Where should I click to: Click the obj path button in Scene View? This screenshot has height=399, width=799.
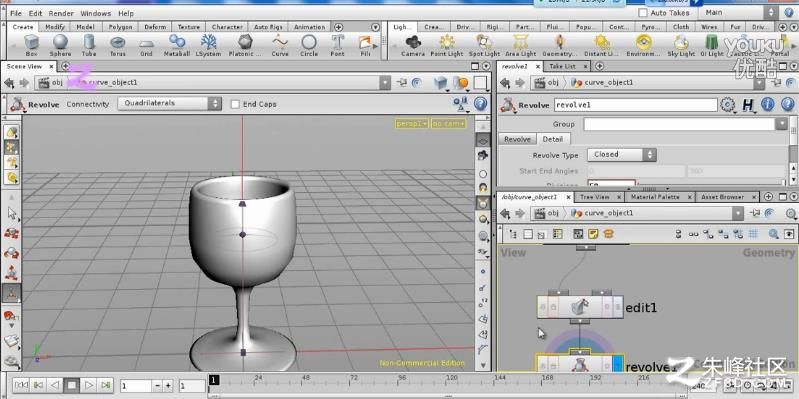click(51, 83)
